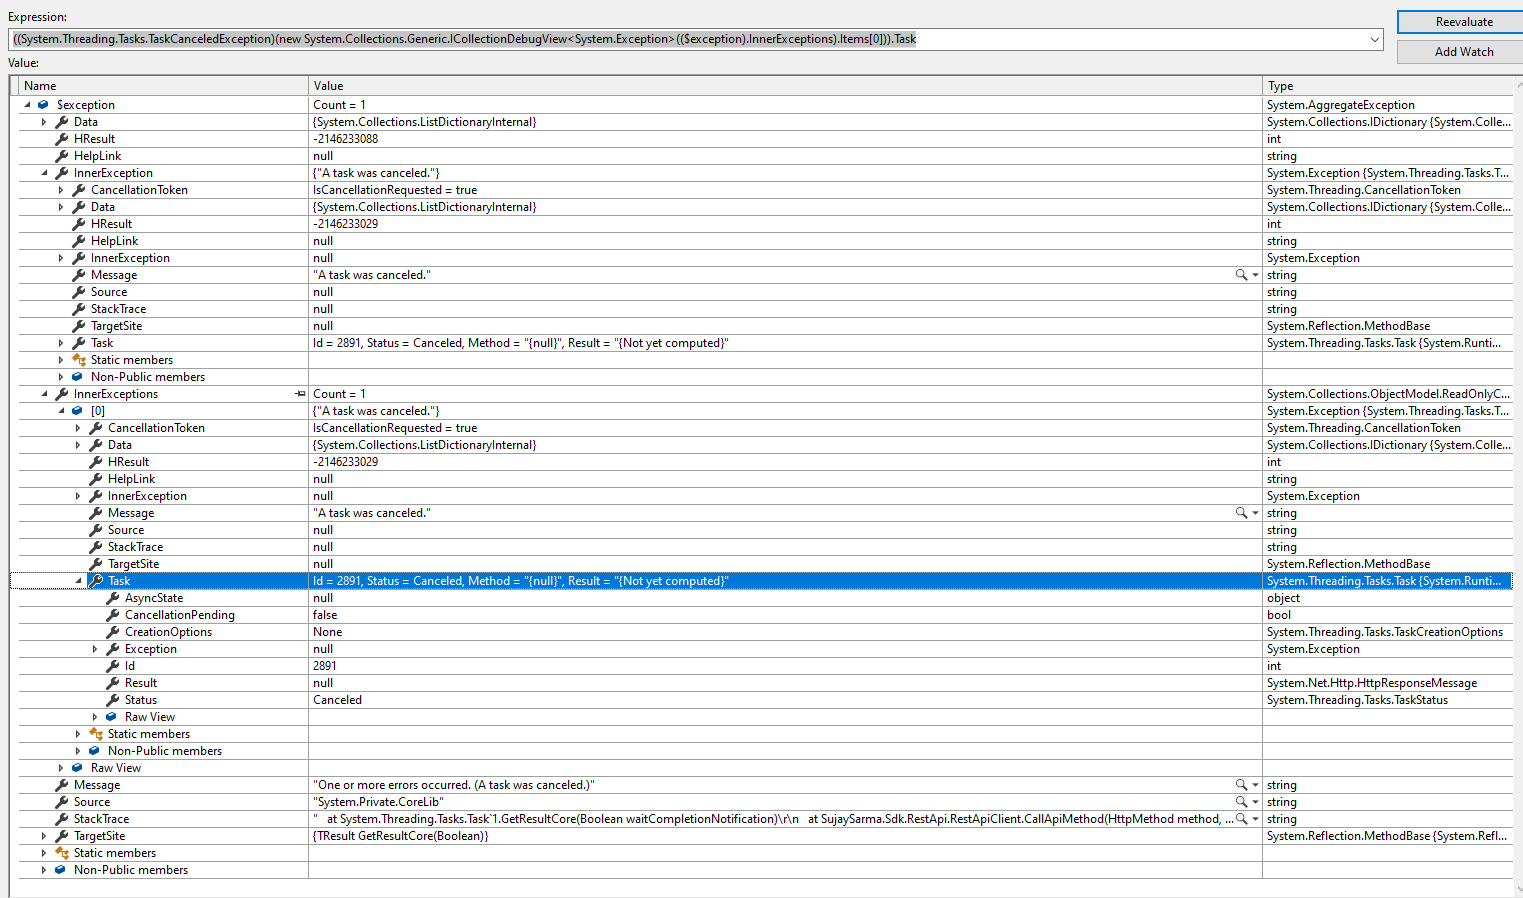The height and width of the screenshot is (898, 1523).
Task: Click the magnifier icon beside Source "System.Private.CoreLib"
Action: click(x=1239, y=801)
